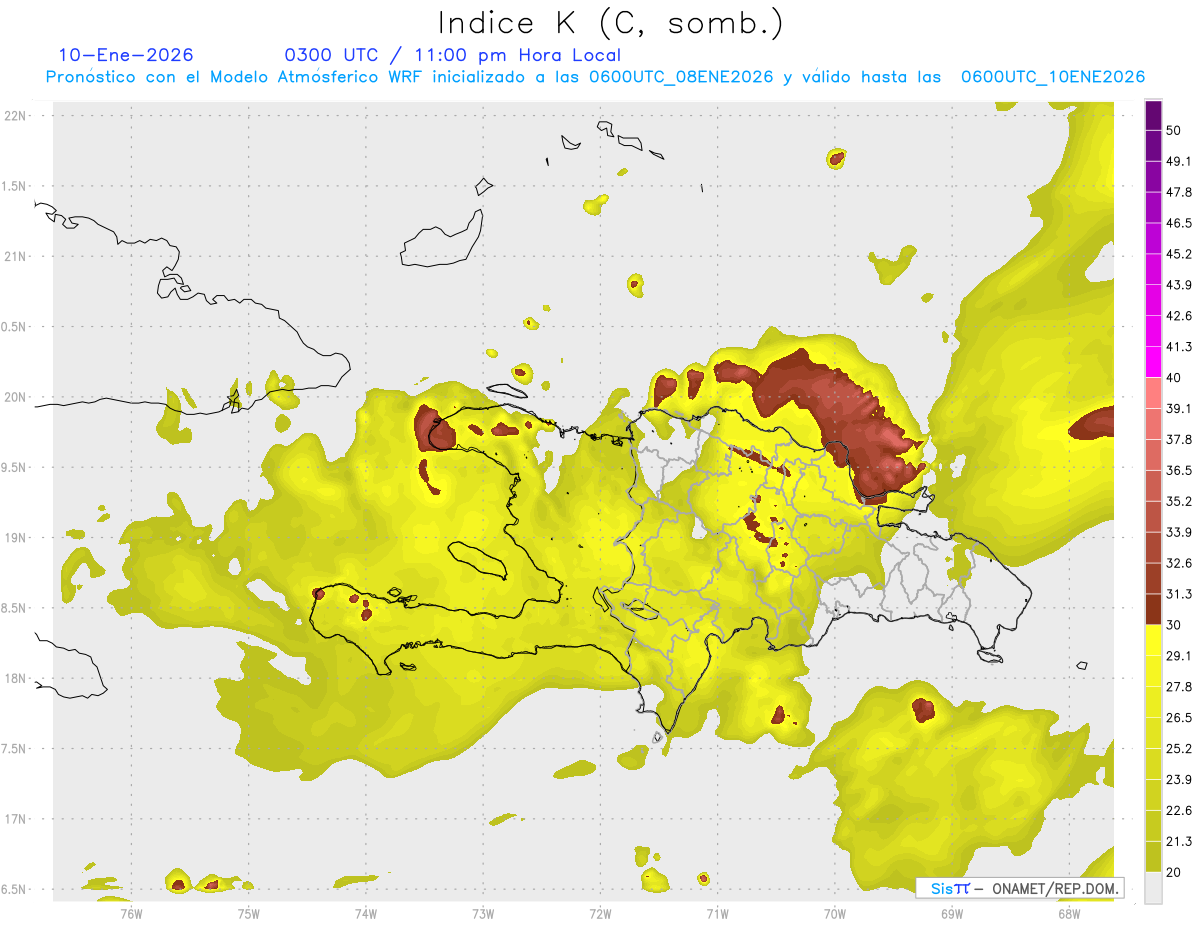Click the "0300 UTC / 11:00 pm Hora Local" text
This screenshot has height=927, width=1200.
452,55
